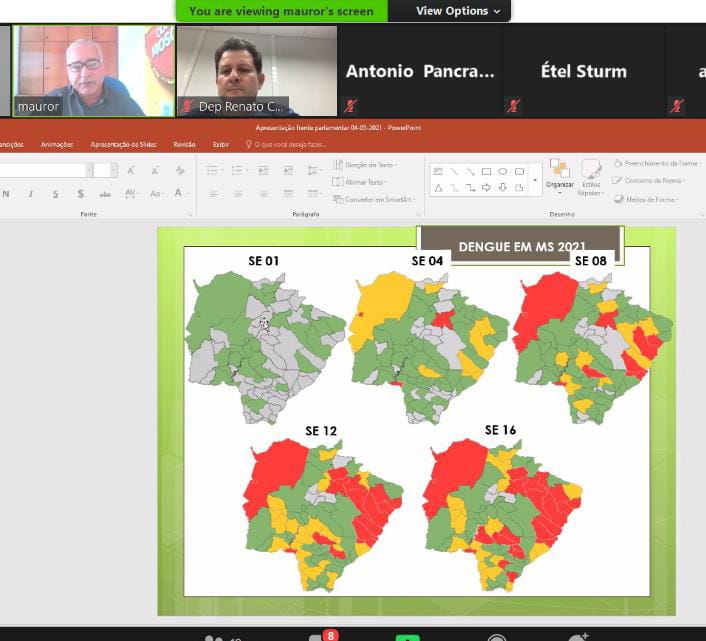Open Direção do Texto options
This screenshot has width=706, height=641.
pyautogui.click(x=366, y=164)
